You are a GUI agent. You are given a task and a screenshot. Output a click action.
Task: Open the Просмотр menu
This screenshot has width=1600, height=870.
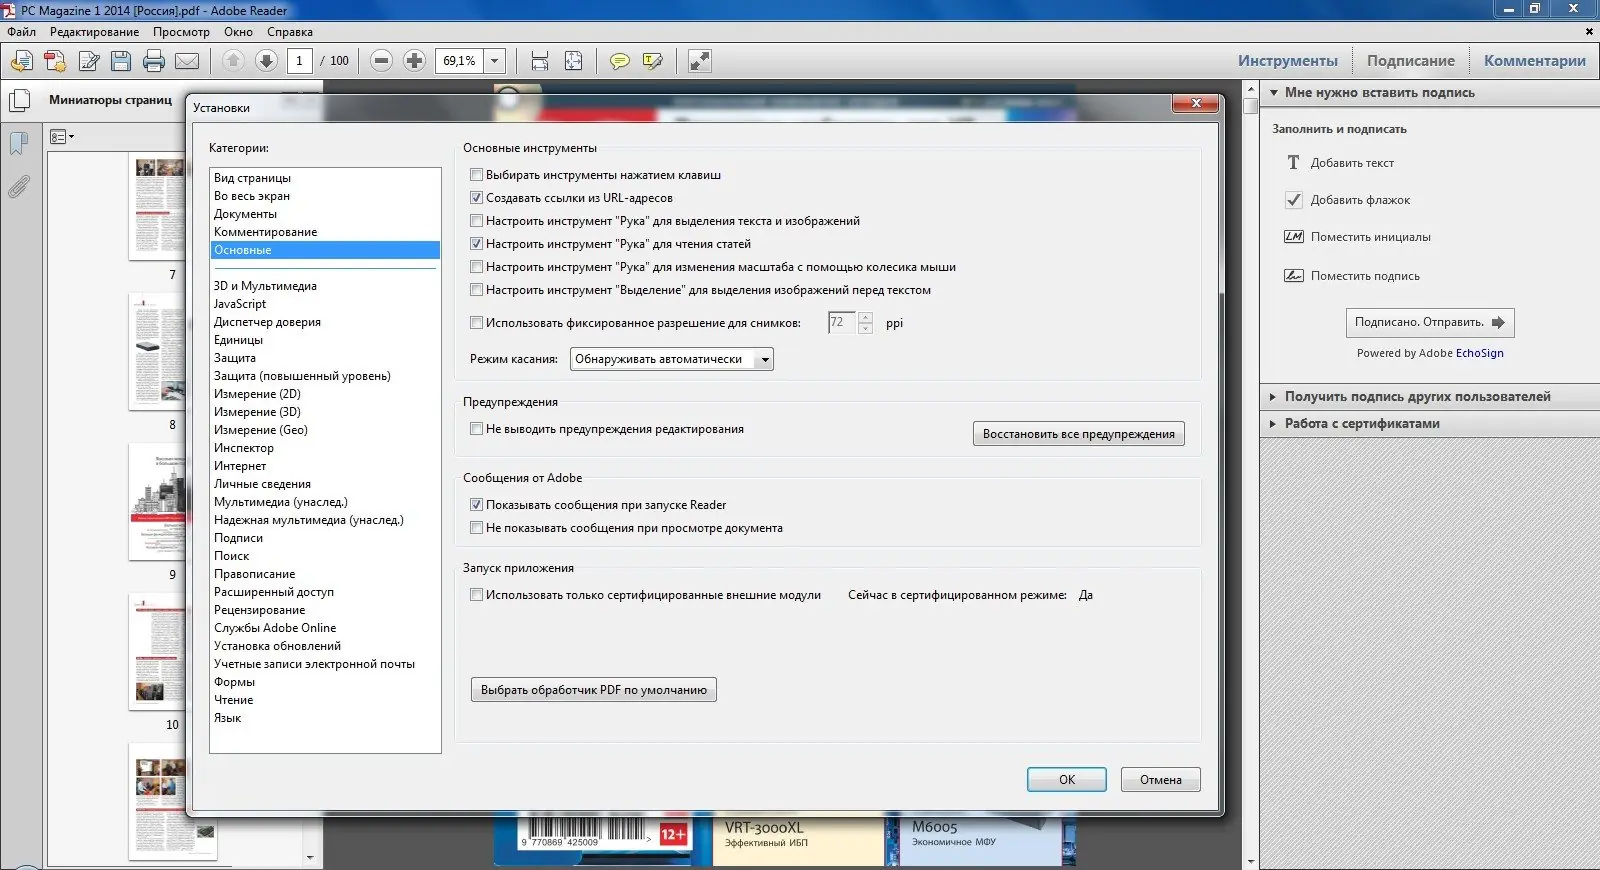coord(181,32)
